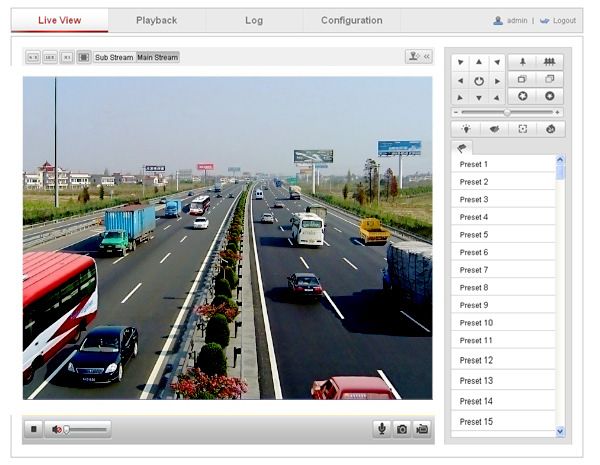Zoom out with multiple trees icon

point(549,62)
